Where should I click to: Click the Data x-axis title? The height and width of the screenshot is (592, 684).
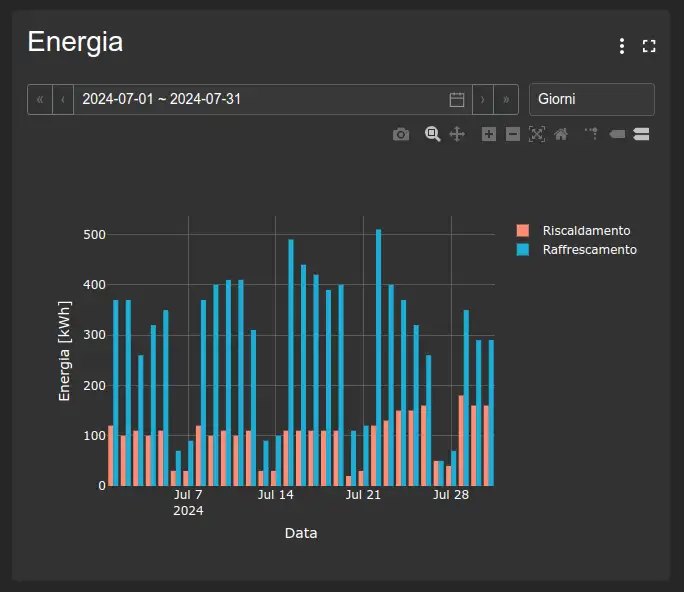[x=301, y=533]
